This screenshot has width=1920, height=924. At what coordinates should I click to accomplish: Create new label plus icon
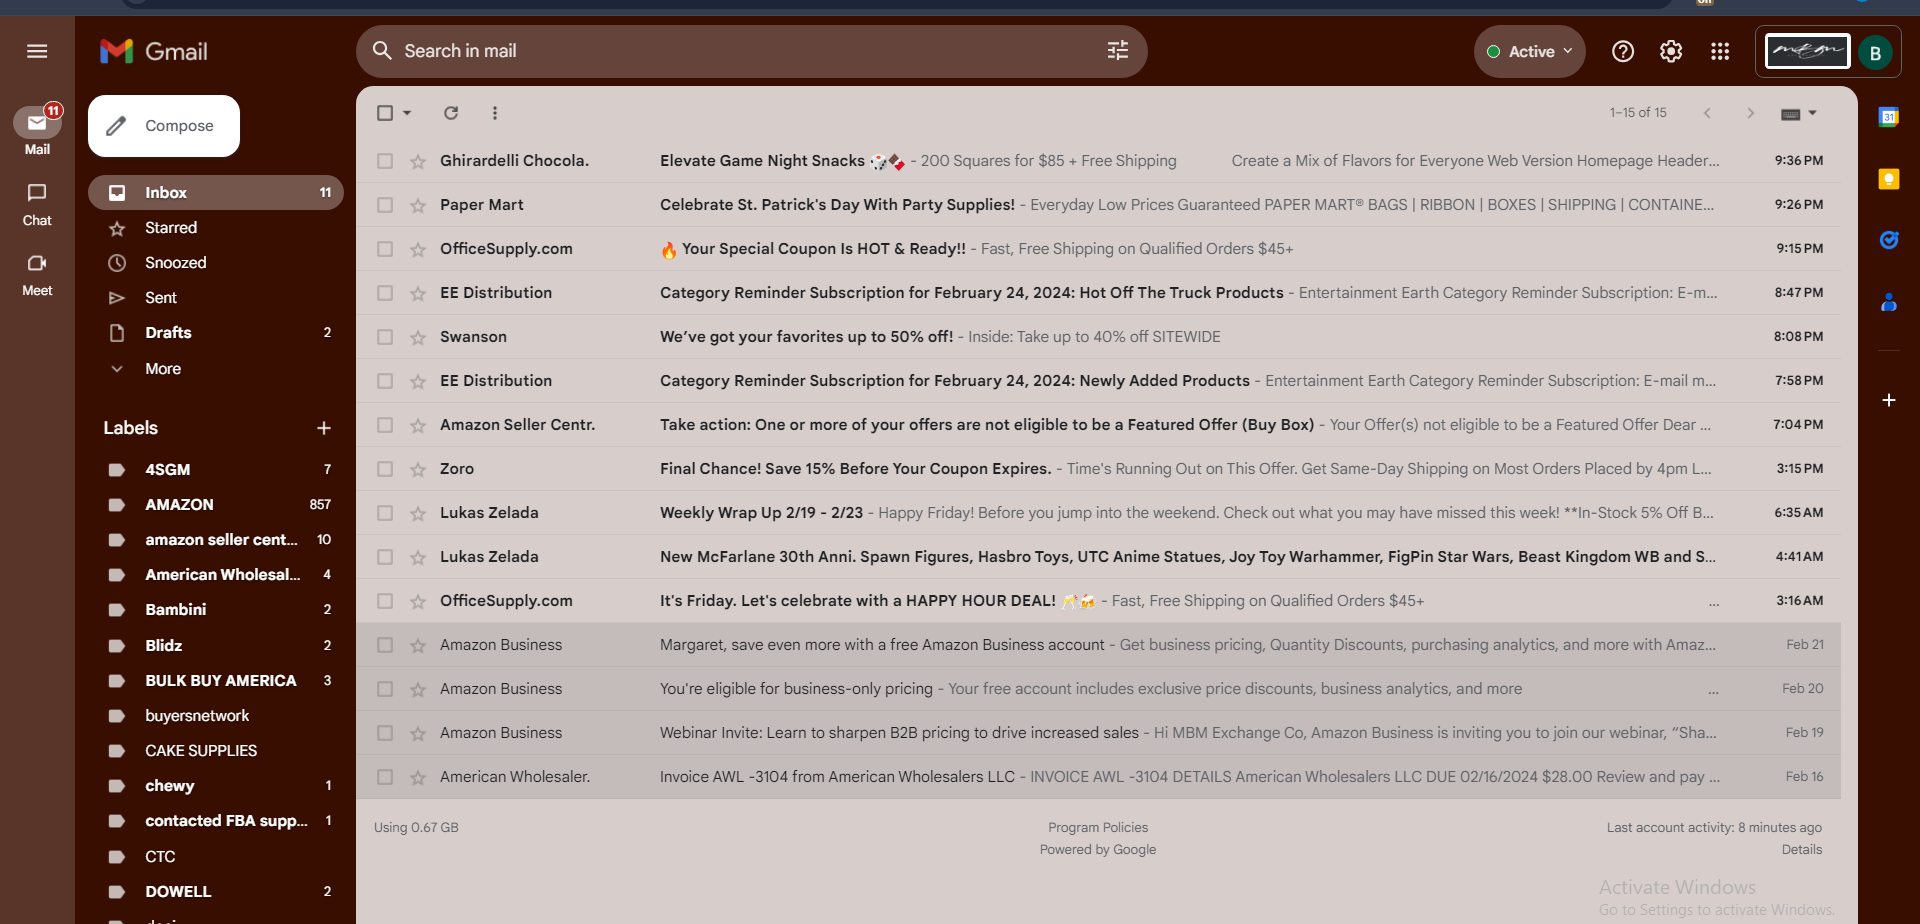pos(324,428)
